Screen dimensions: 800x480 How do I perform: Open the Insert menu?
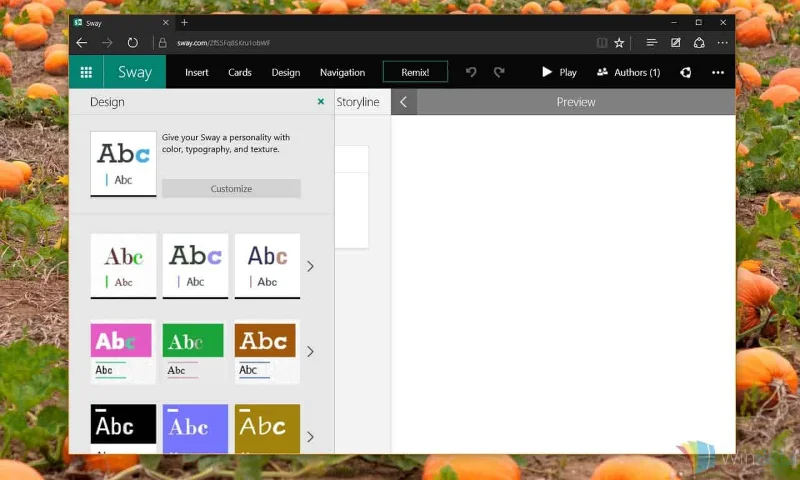click(x=197, y=72)
